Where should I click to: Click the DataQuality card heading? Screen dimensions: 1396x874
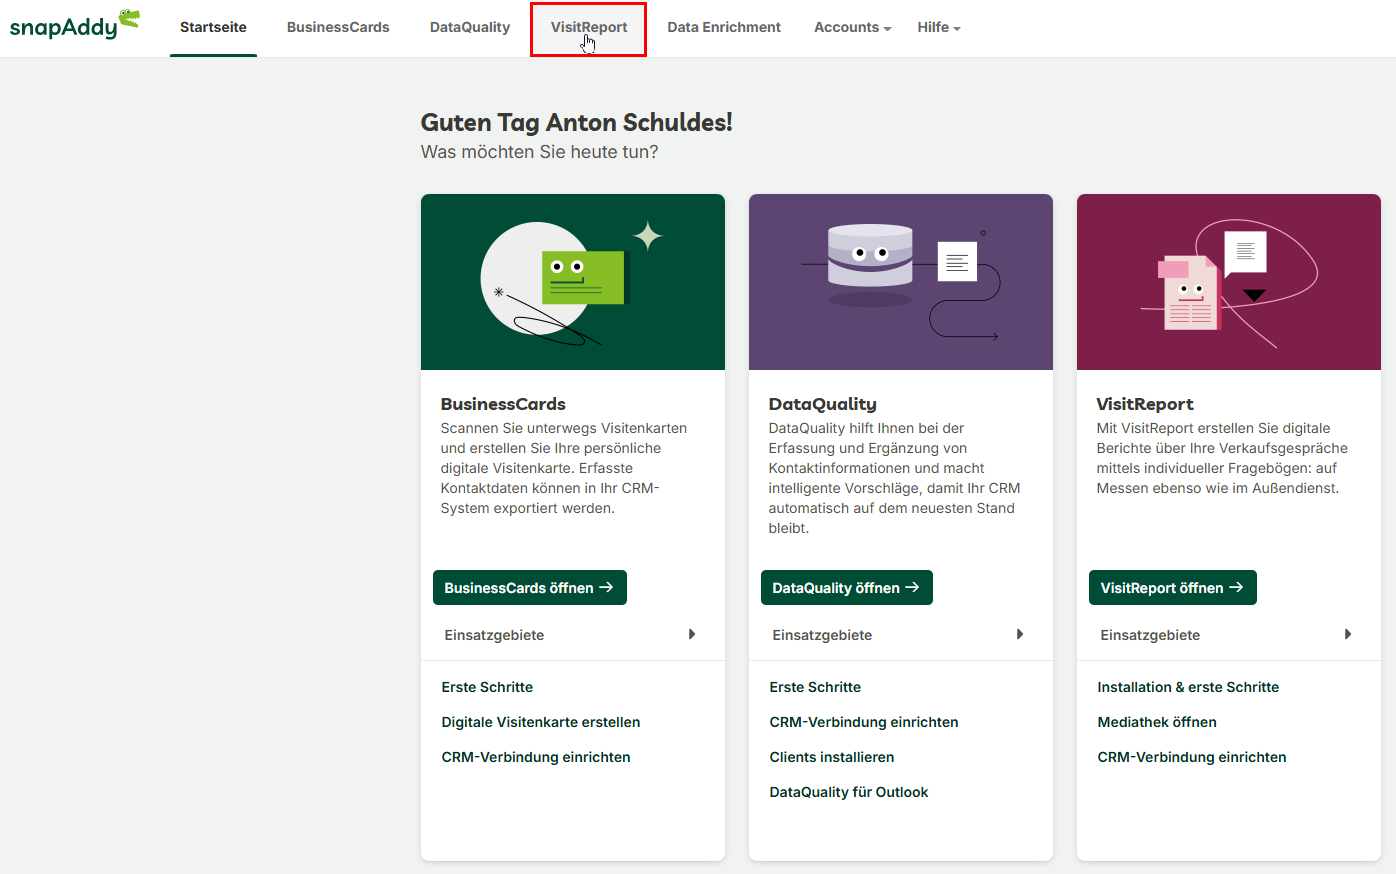point(823,404)
